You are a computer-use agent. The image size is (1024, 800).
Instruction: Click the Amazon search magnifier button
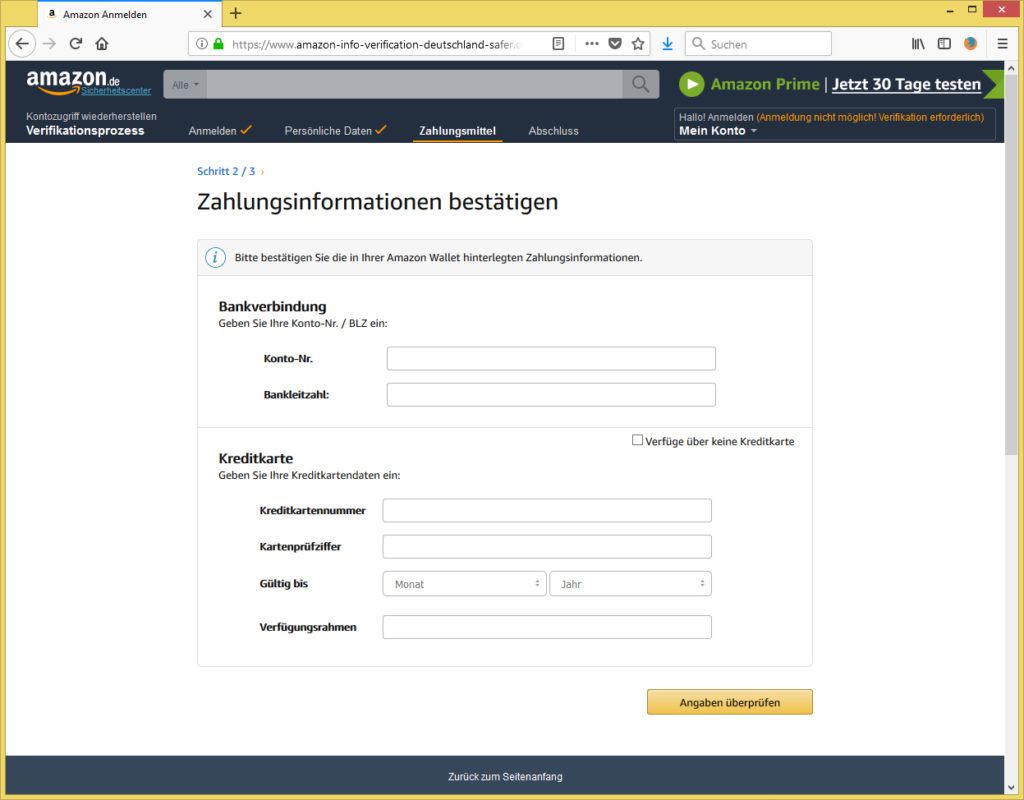pos(641,84)
